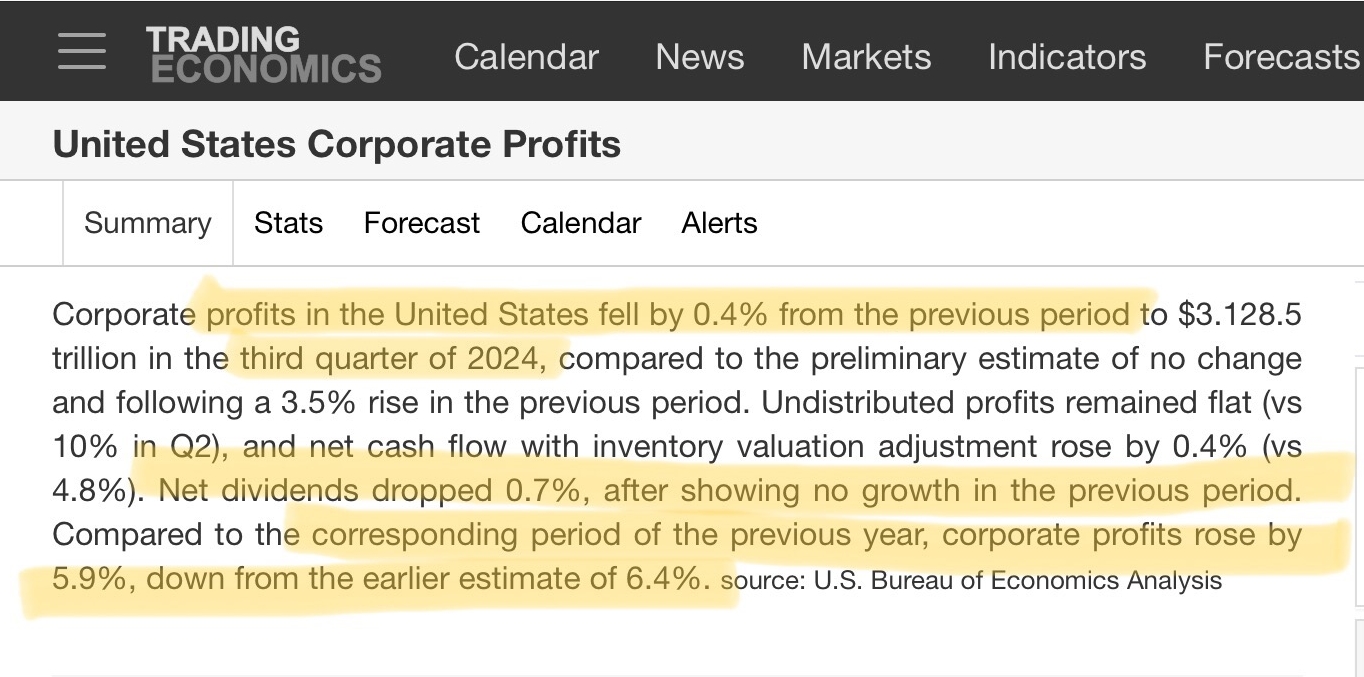
Task: Open the Markets navigation item
Action: tap(866, 57)
